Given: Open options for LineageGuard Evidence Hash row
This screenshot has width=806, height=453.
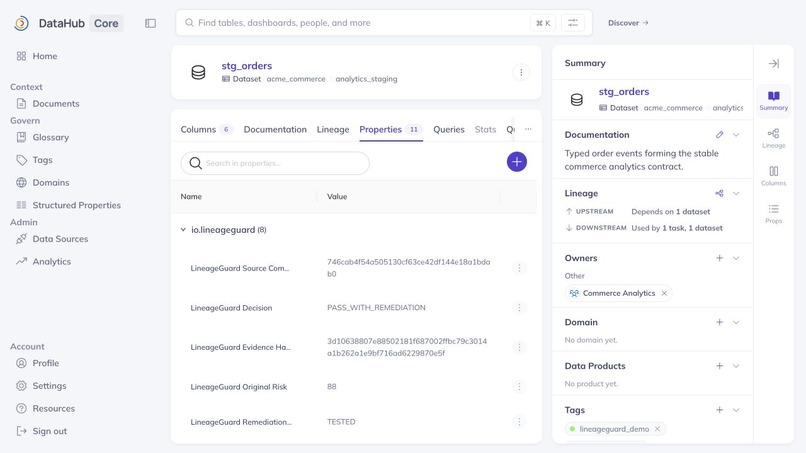Looking at the screenshot, I should [519, 347].
